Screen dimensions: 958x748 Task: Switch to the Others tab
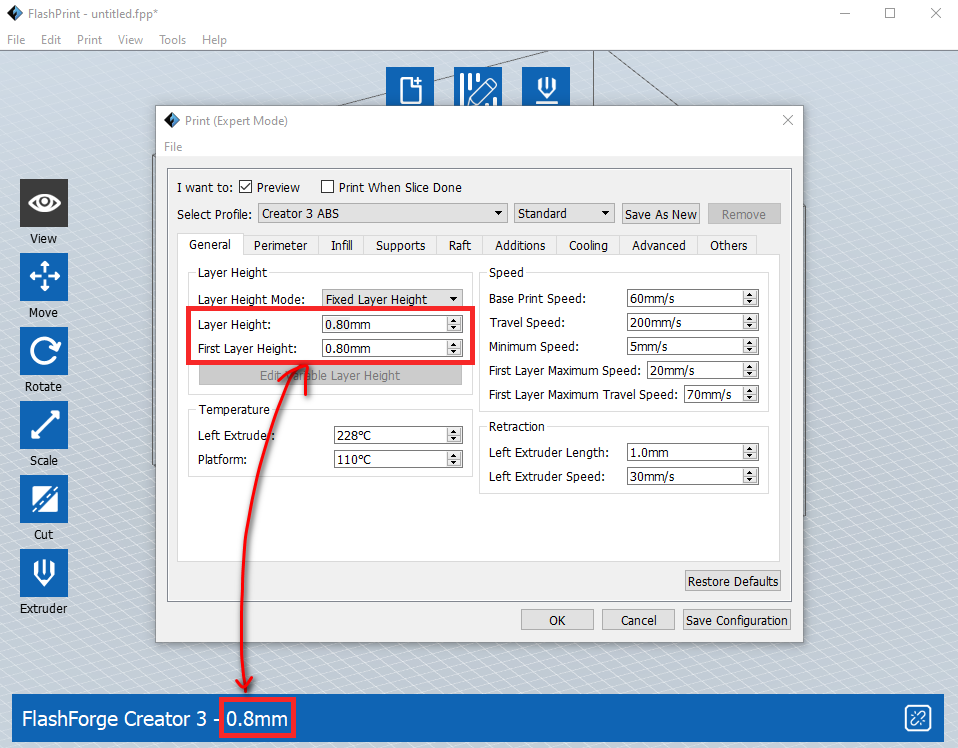[728, 246]
